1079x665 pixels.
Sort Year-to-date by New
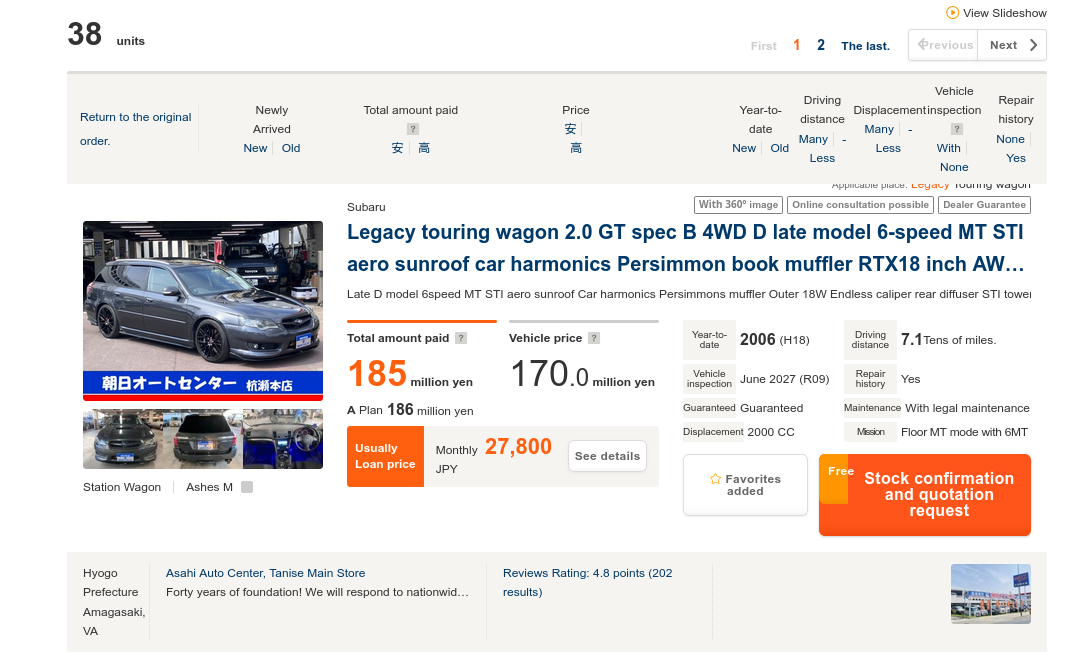[744, 148]
